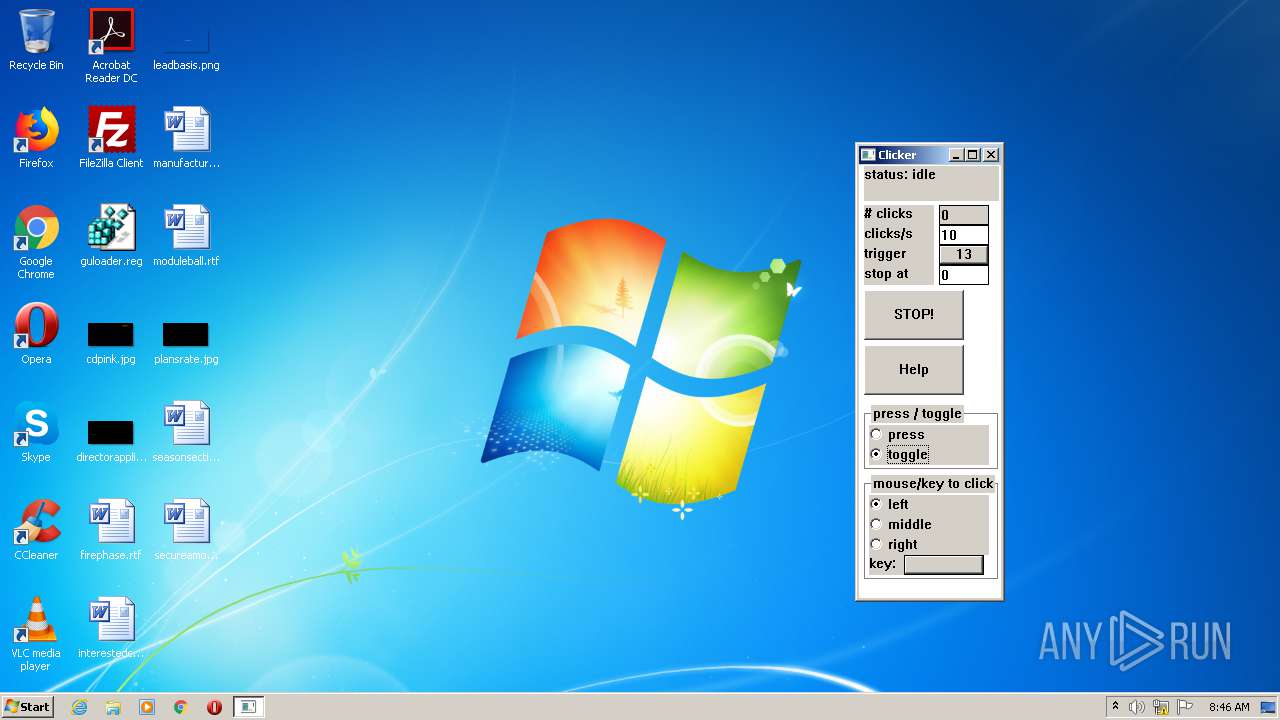The image size is (1280, 720).
Task: Click the STOP! button in Clicker
Action: [x=914, y=314]
